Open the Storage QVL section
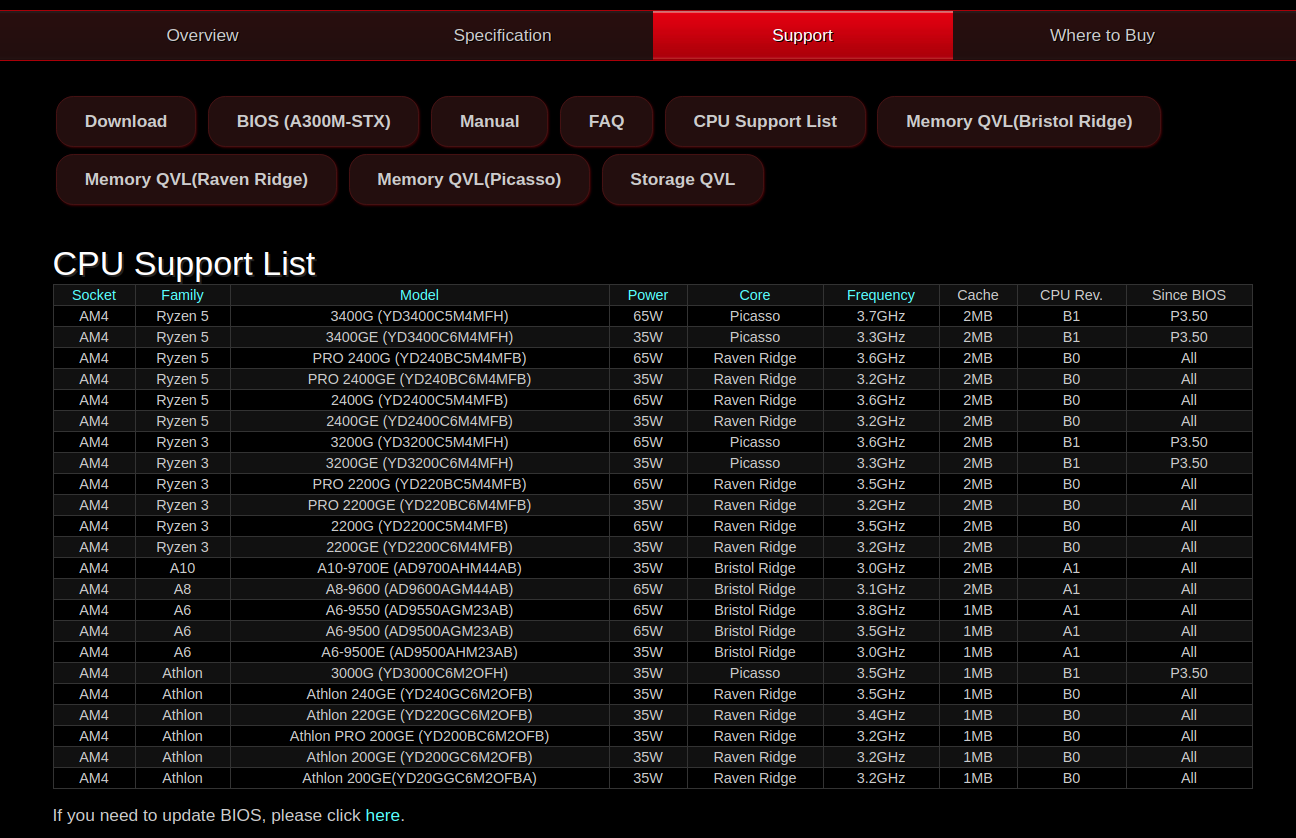This screenshot has height=838, width=1296. (x=682, y=179)
